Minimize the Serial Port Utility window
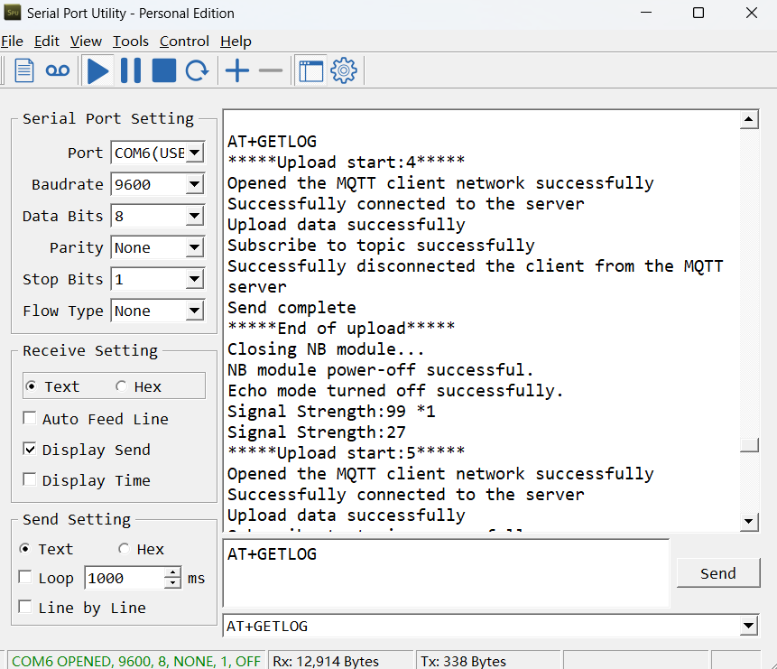This screenshot has height=669, width=777. (646, 12)
